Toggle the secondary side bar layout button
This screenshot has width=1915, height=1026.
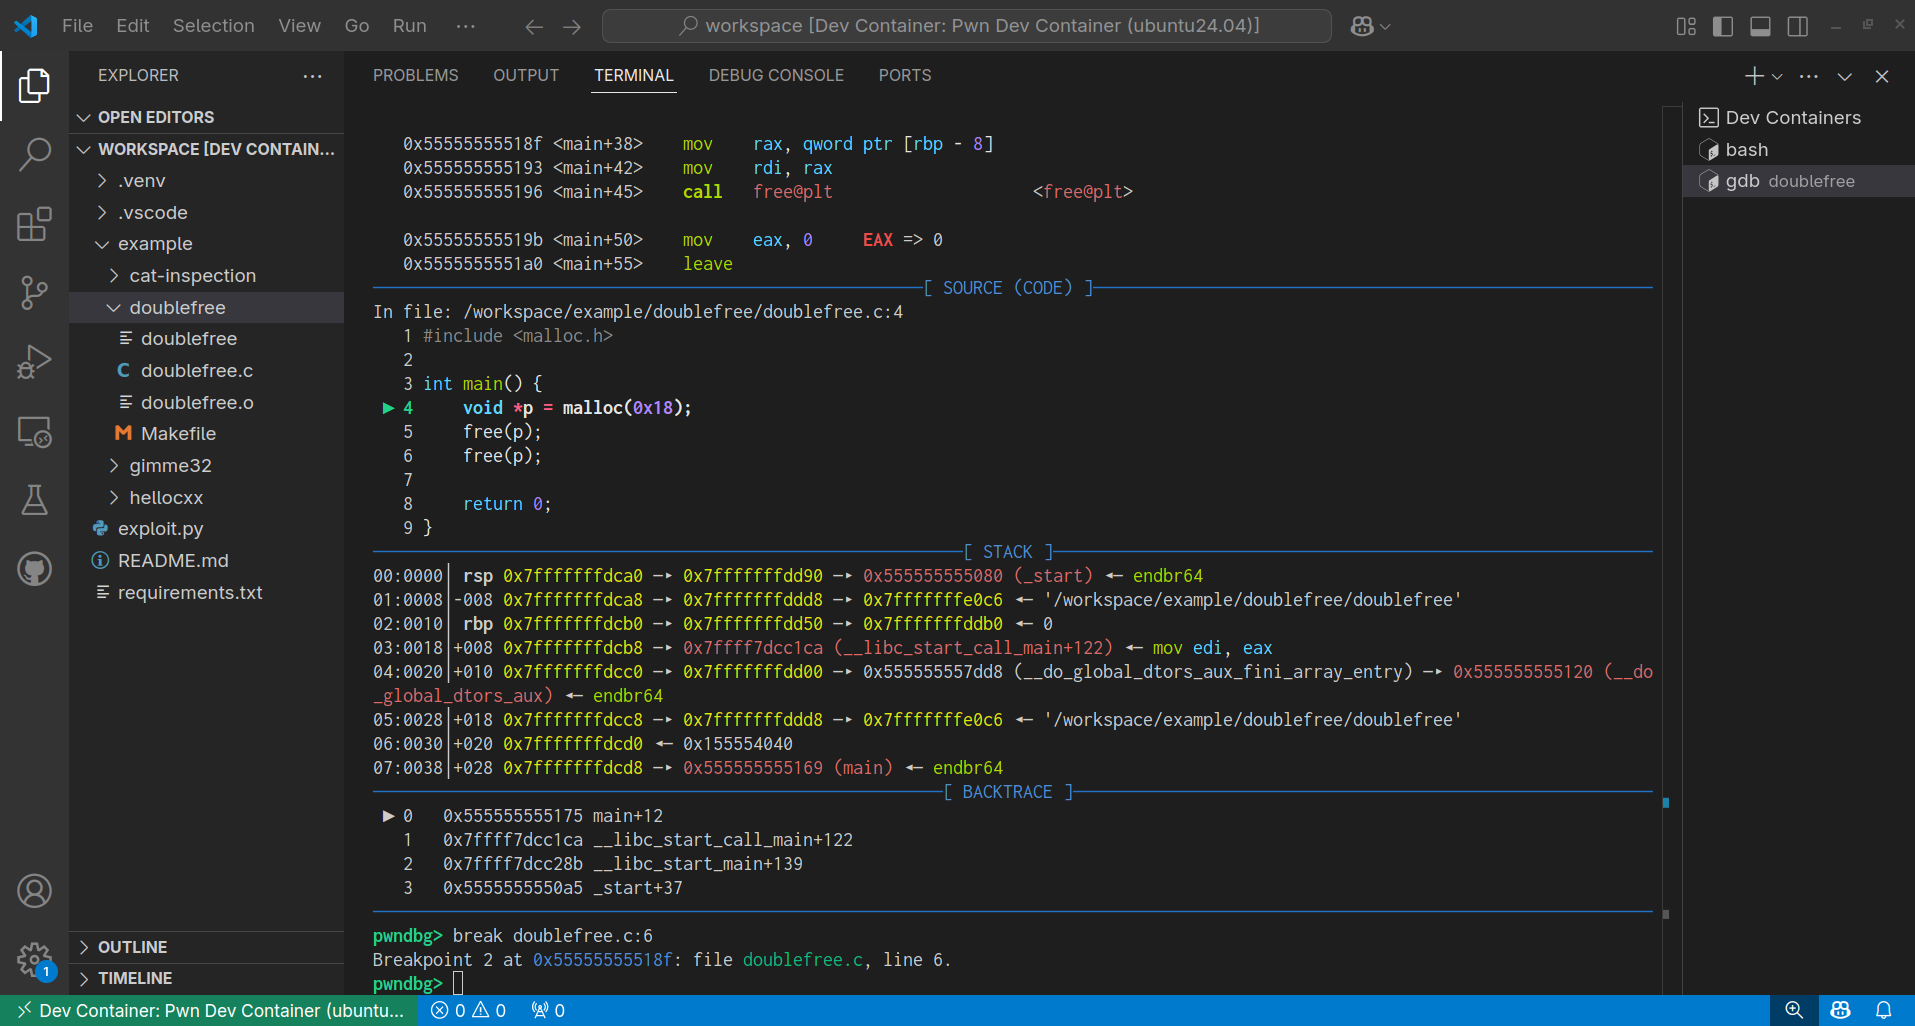click(1797, 26)
